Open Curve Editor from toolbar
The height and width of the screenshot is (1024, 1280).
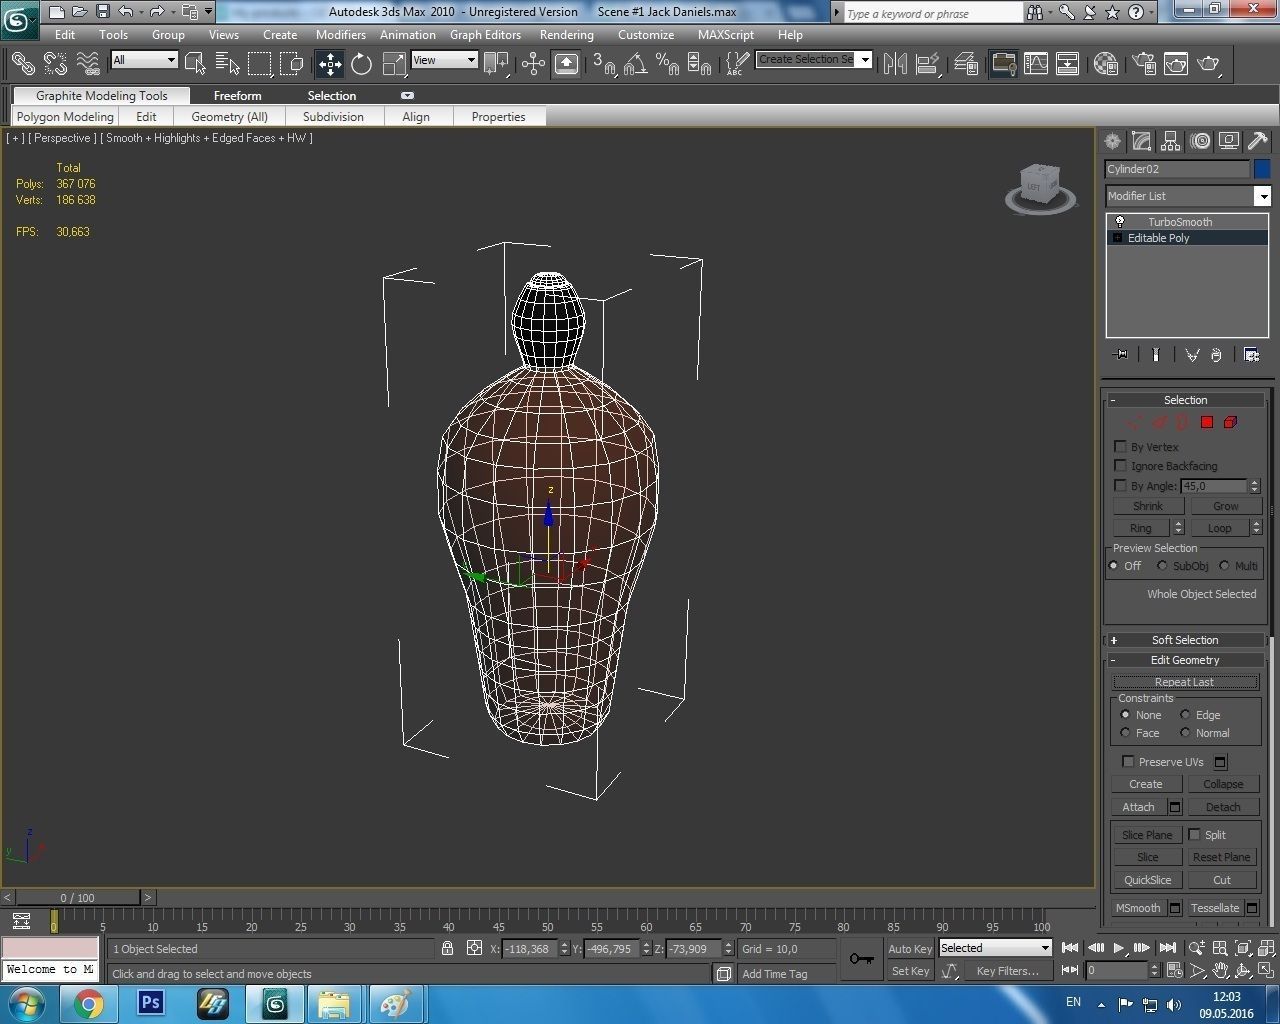pyautogui.click(x=1036, y=64)
